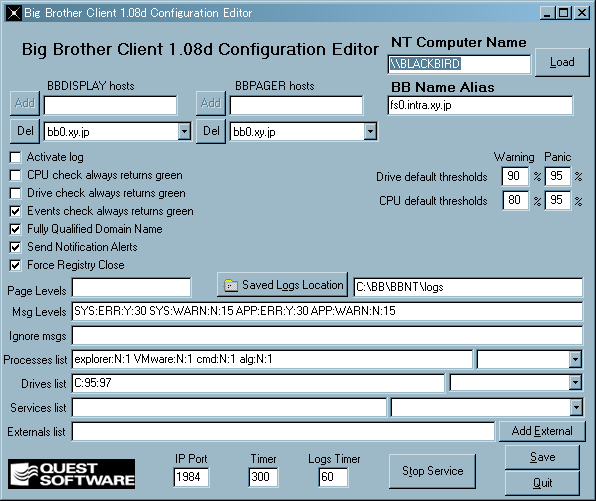Save the configuration with Save button
596x501 pixels.
click(x=542, y=457)
